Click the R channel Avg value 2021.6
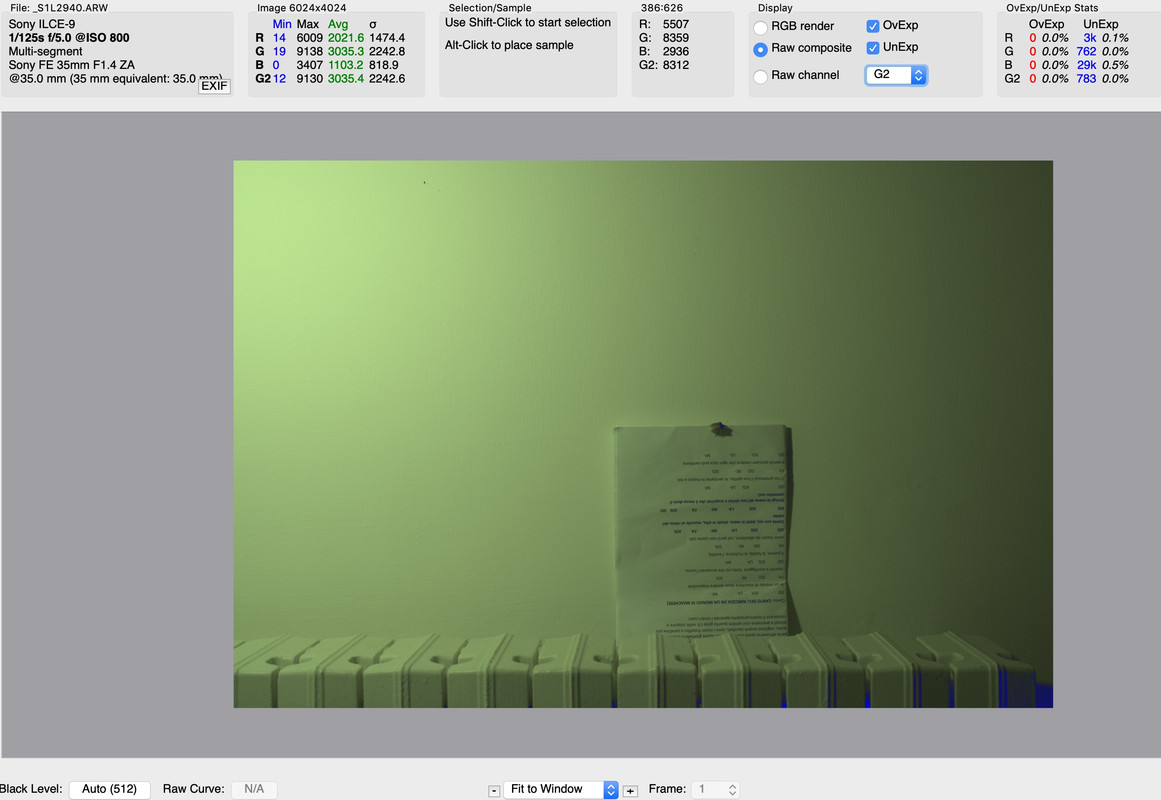Image resolution: width=1161 pixels, height=800 pixels. click(346, 38)
